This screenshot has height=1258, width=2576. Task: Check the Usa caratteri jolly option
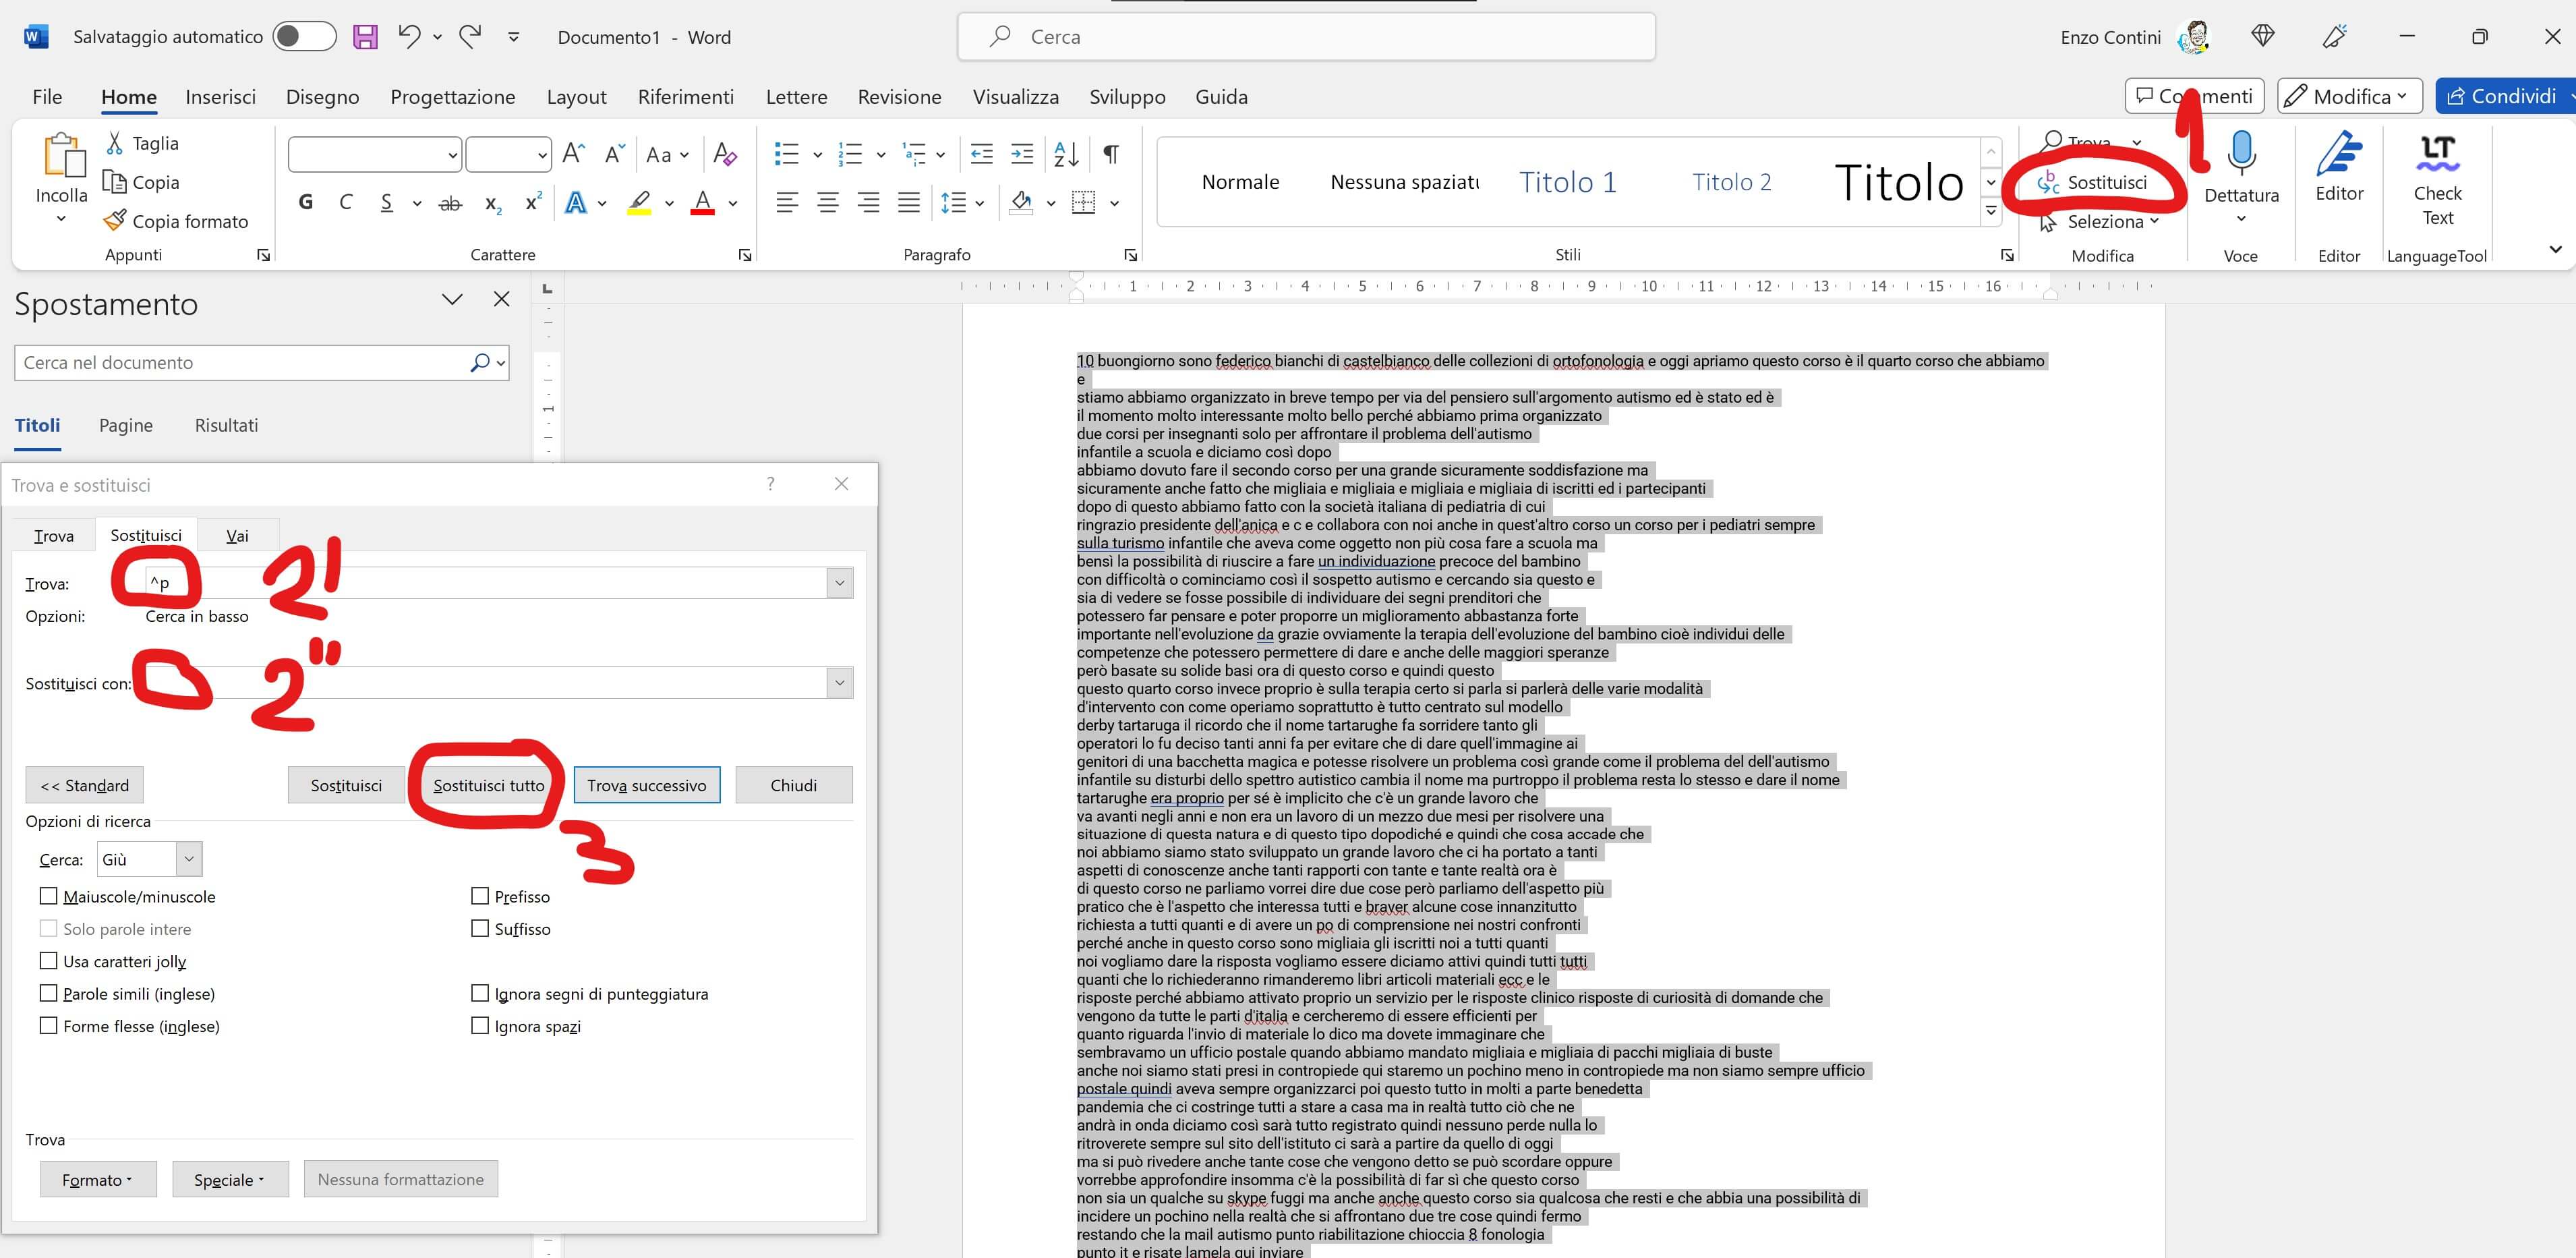pyautogui.click(x=48, y=961)
